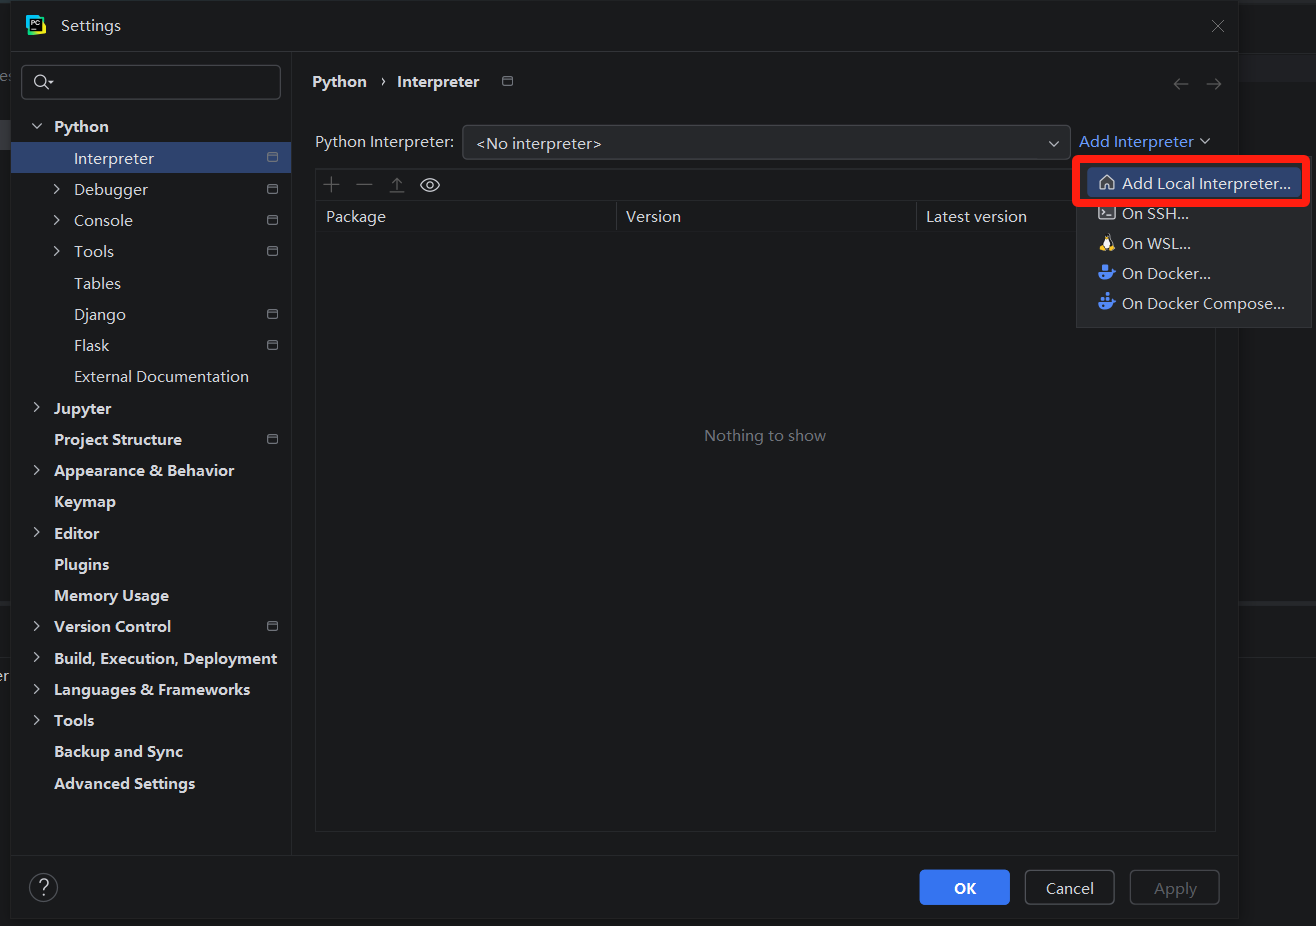Click the project-level icon on the Console row
The width and height of the screenshot is (1316, 926).
[272, 220]
